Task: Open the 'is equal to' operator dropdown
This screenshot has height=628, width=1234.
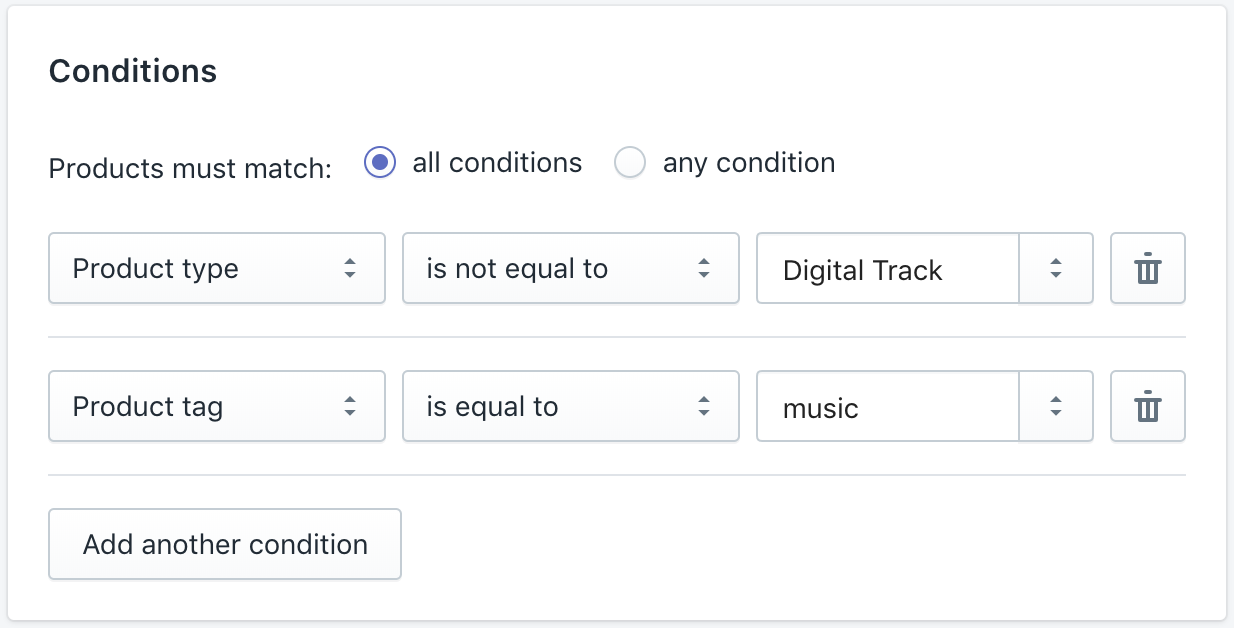Action: pyautogui.click(x=571, y=406)
